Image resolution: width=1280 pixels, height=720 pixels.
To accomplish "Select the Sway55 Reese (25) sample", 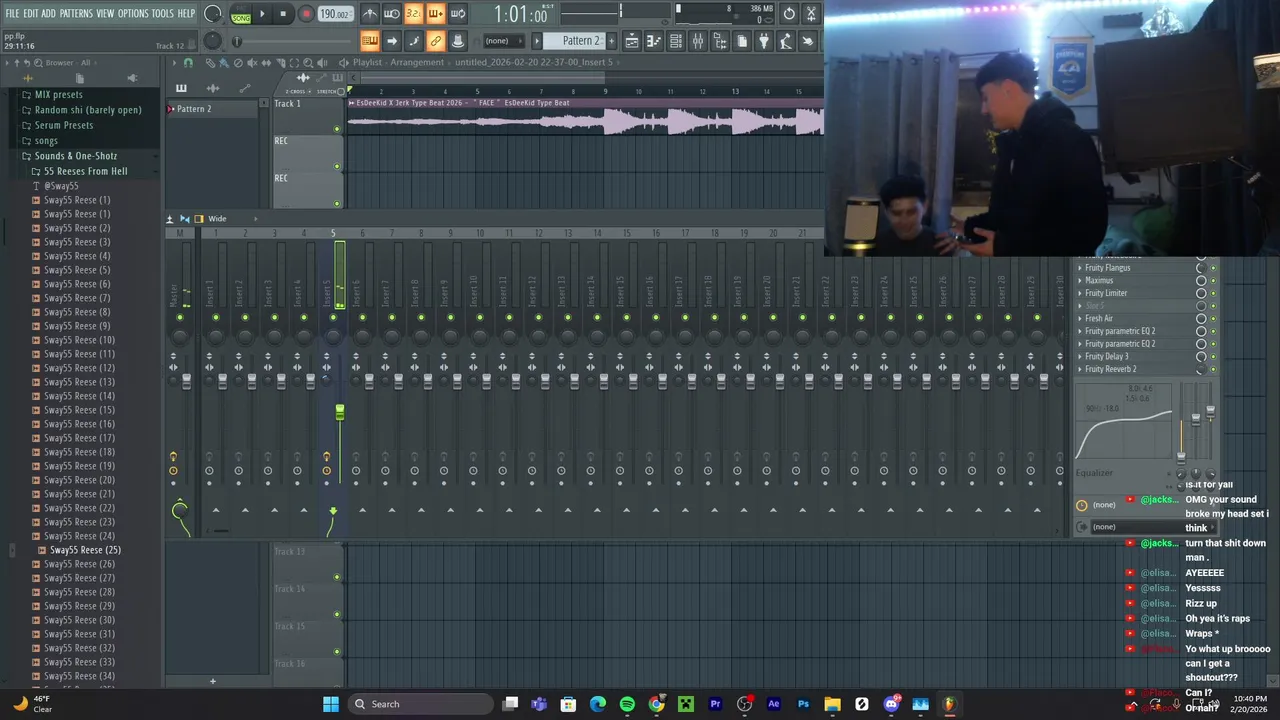I will [85, 550].
